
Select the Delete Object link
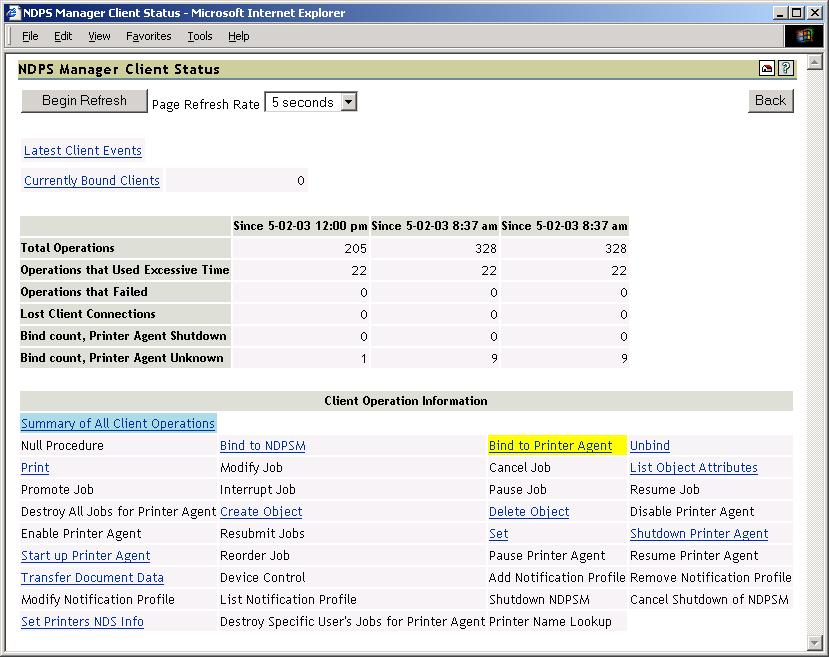(x=528, y=511)
